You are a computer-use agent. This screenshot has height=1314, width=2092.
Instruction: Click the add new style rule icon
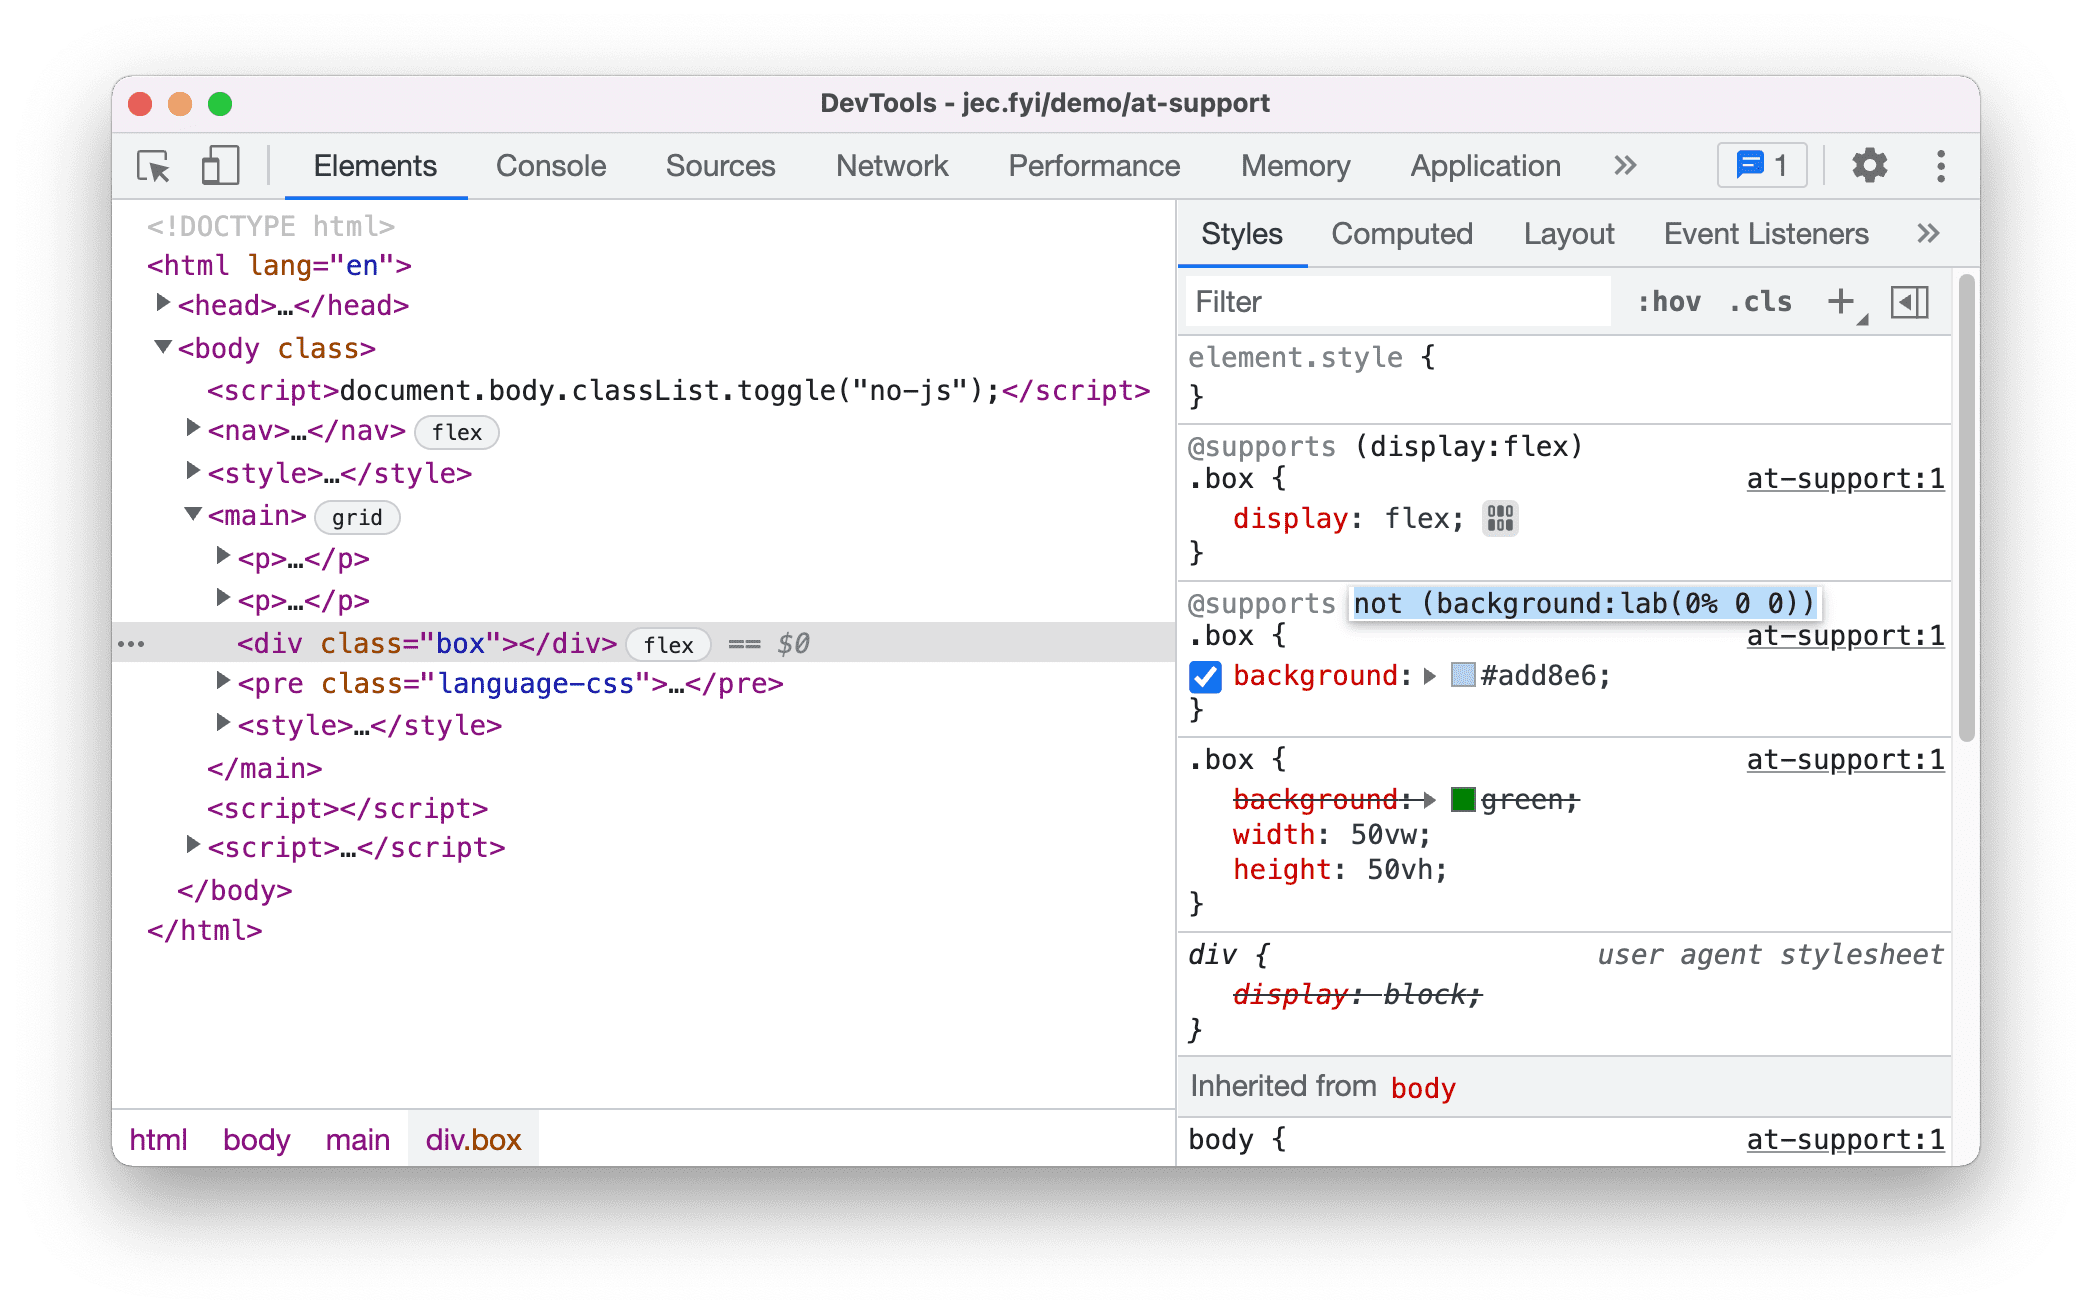coord(1841,303)
